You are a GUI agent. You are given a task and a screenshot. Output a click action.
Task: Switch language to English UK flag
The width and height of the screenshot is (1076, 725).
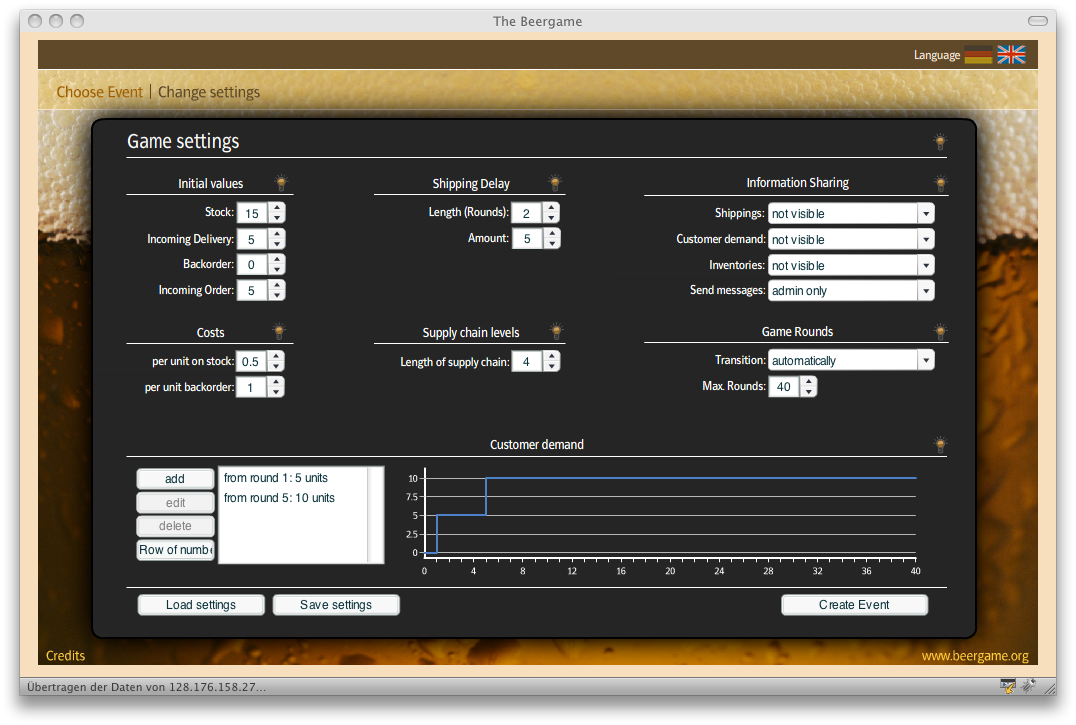1011,55
